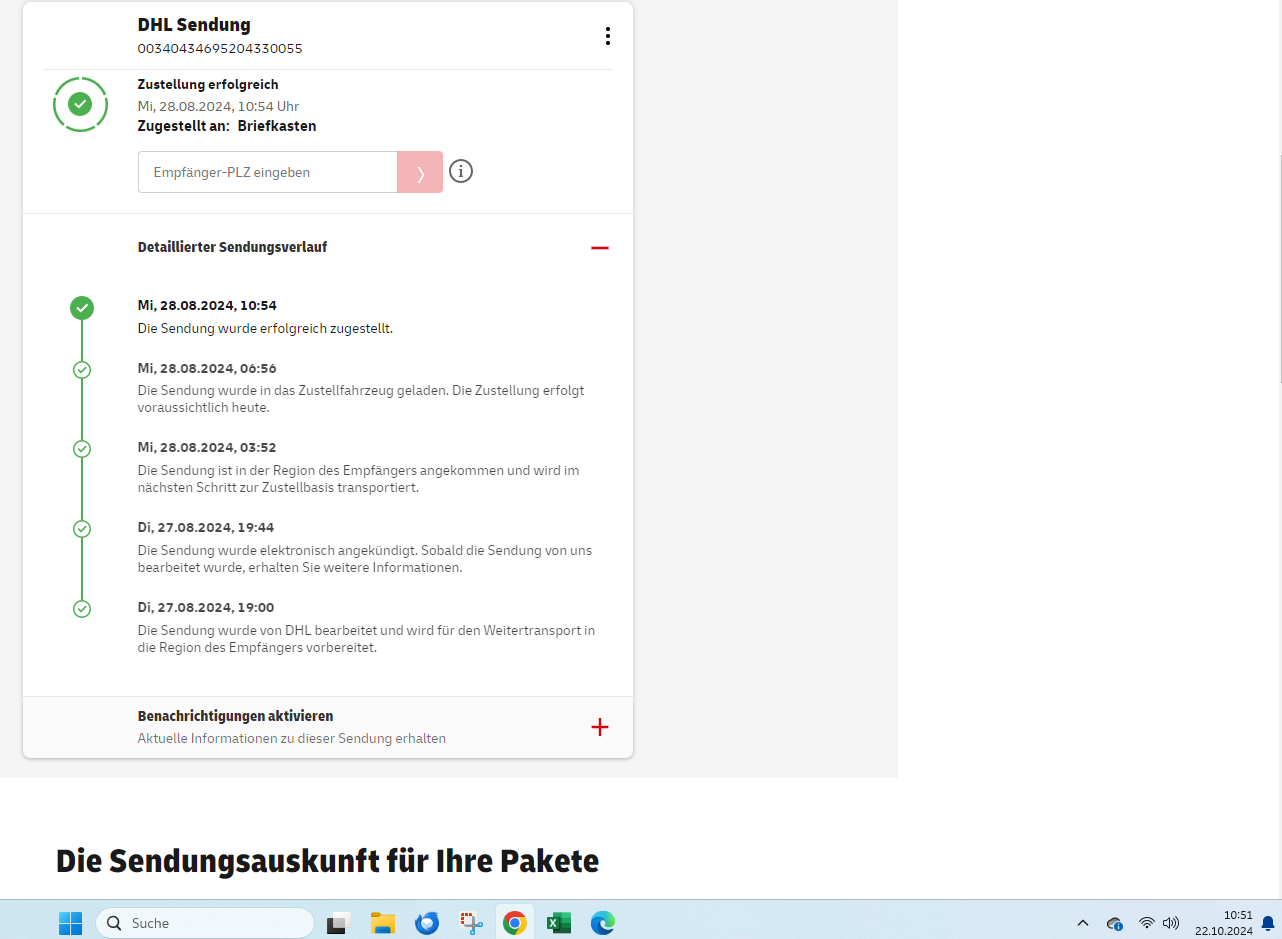Open Microsoft Edge from the taskbar
This screenshot has height=939, width=1282.
coord(603,923)
